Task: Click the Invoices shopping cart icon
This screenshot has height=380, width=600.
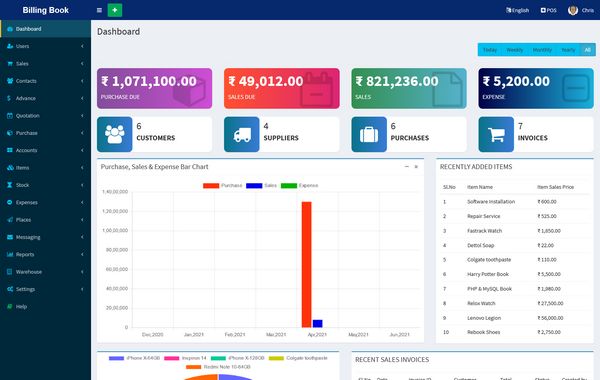Action: point(496,134)
